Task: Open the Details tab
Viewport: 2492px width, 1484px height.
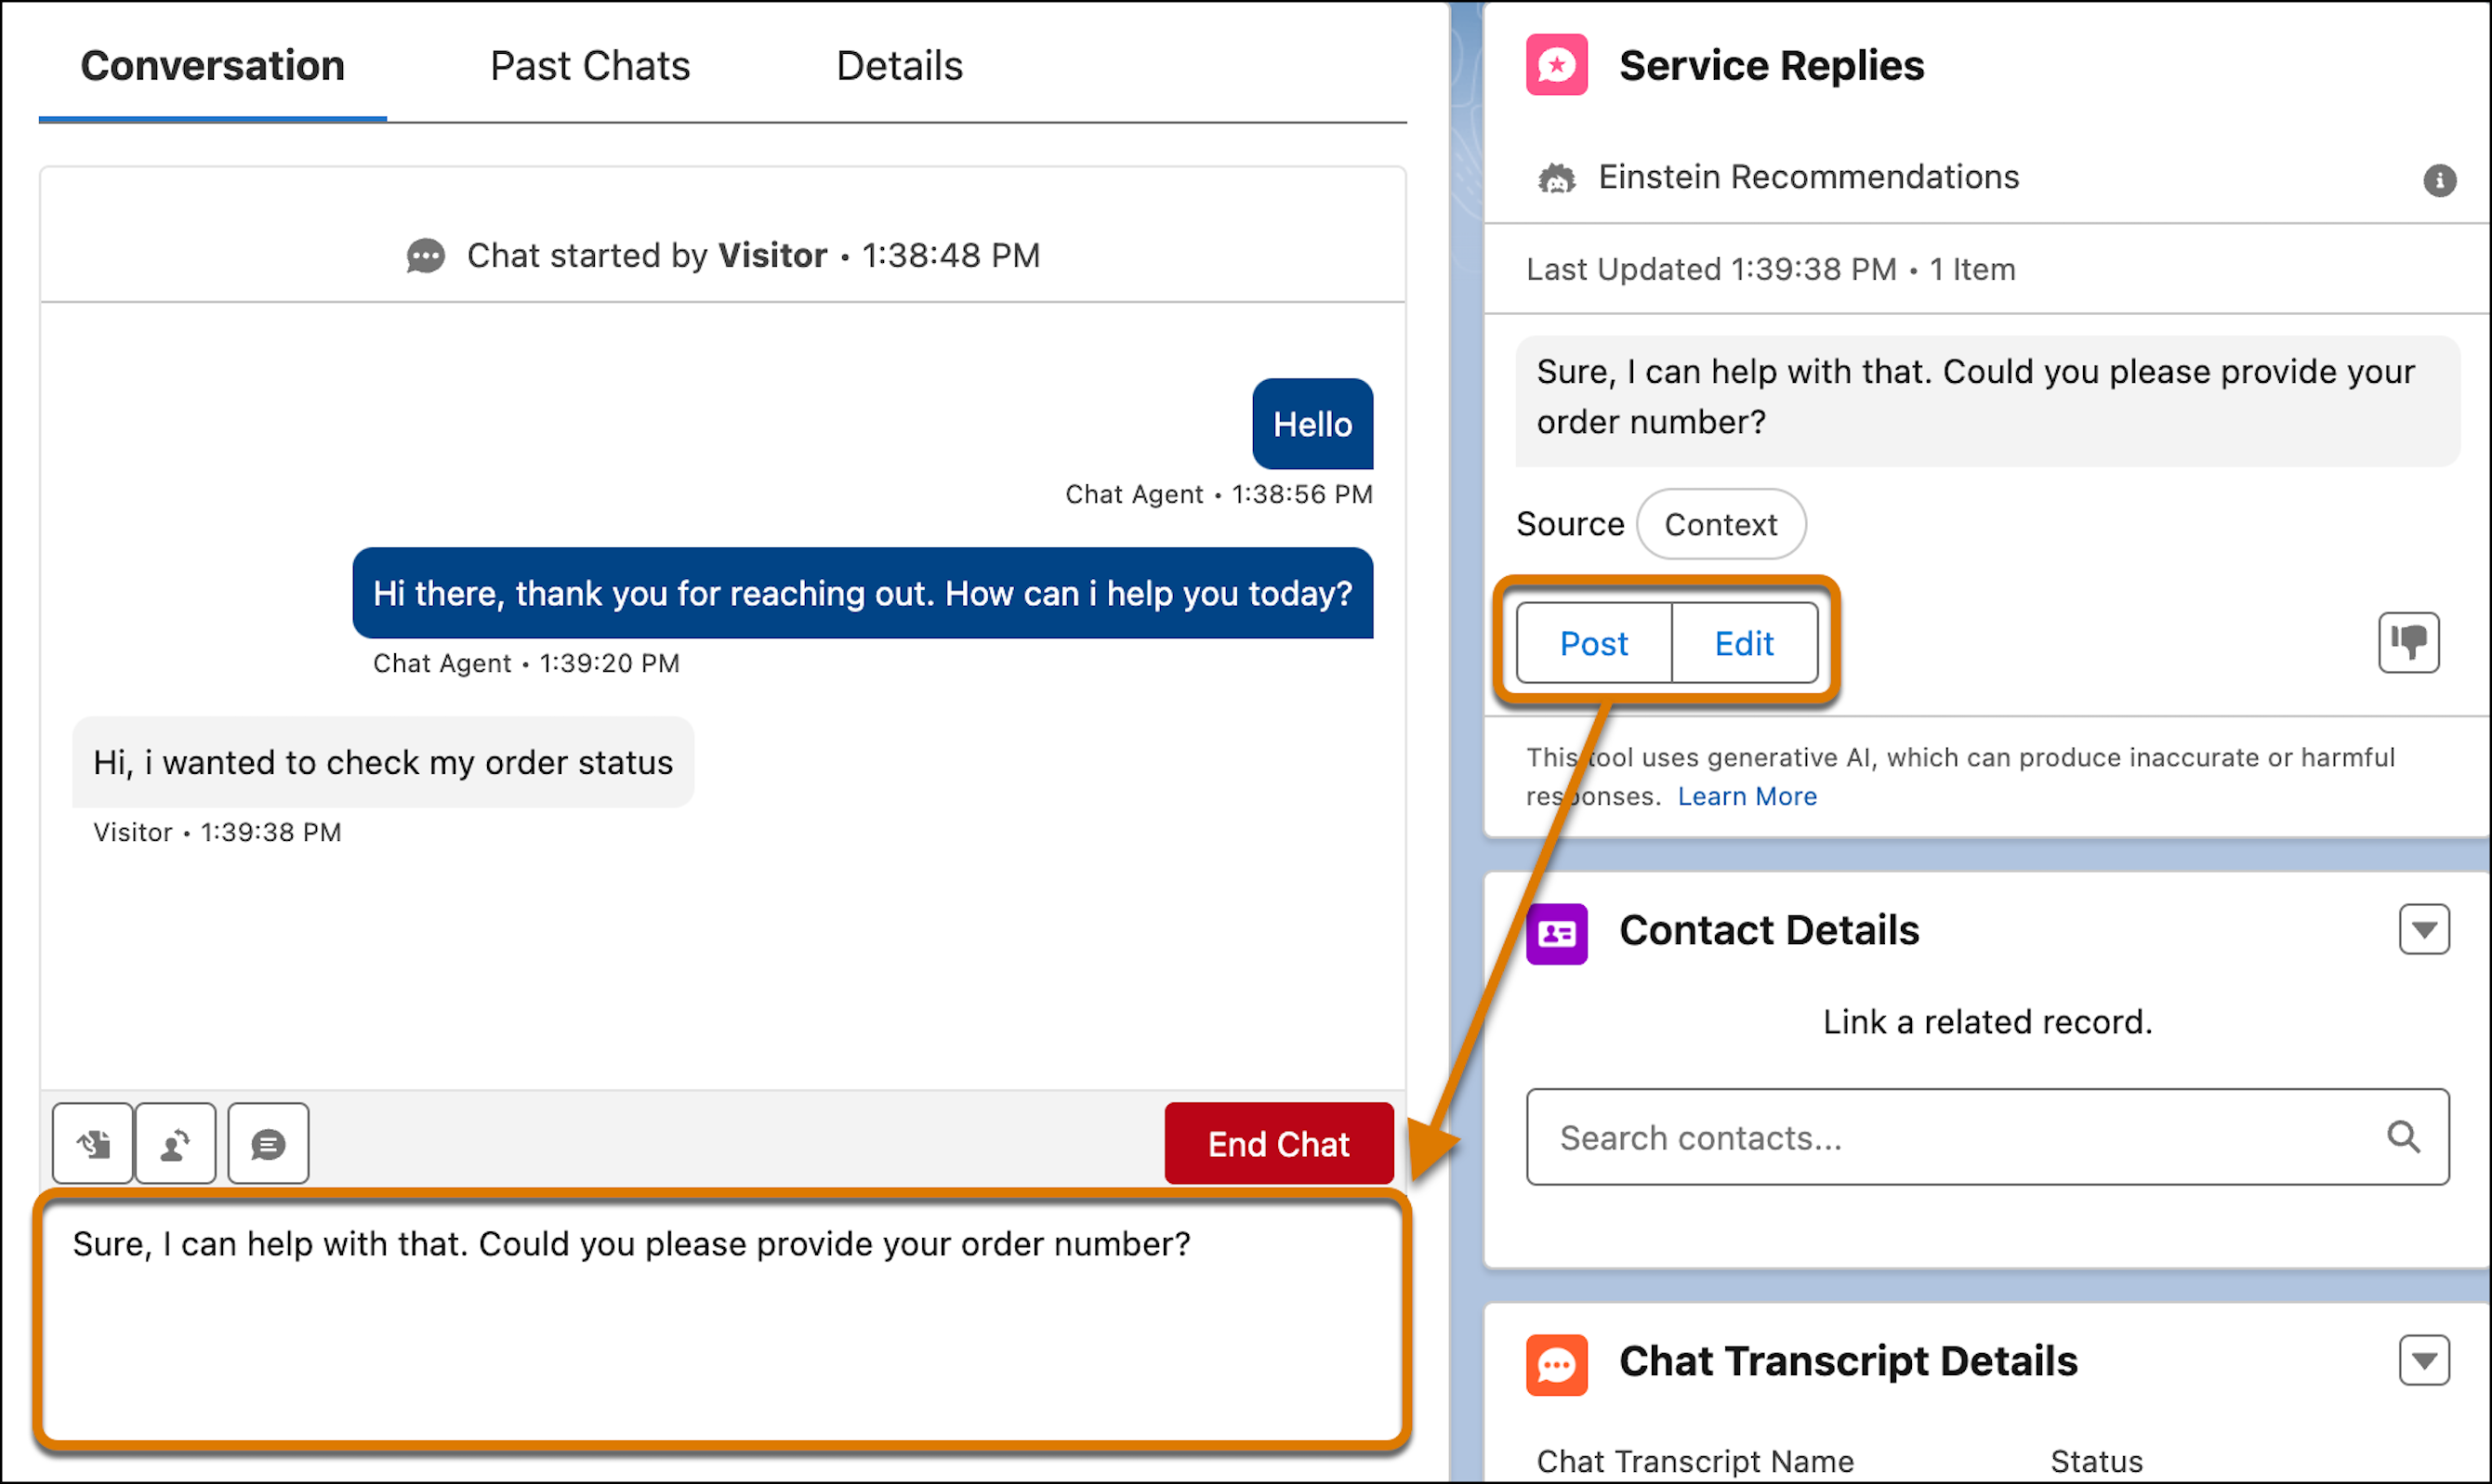Action: [x=899, y=66]
